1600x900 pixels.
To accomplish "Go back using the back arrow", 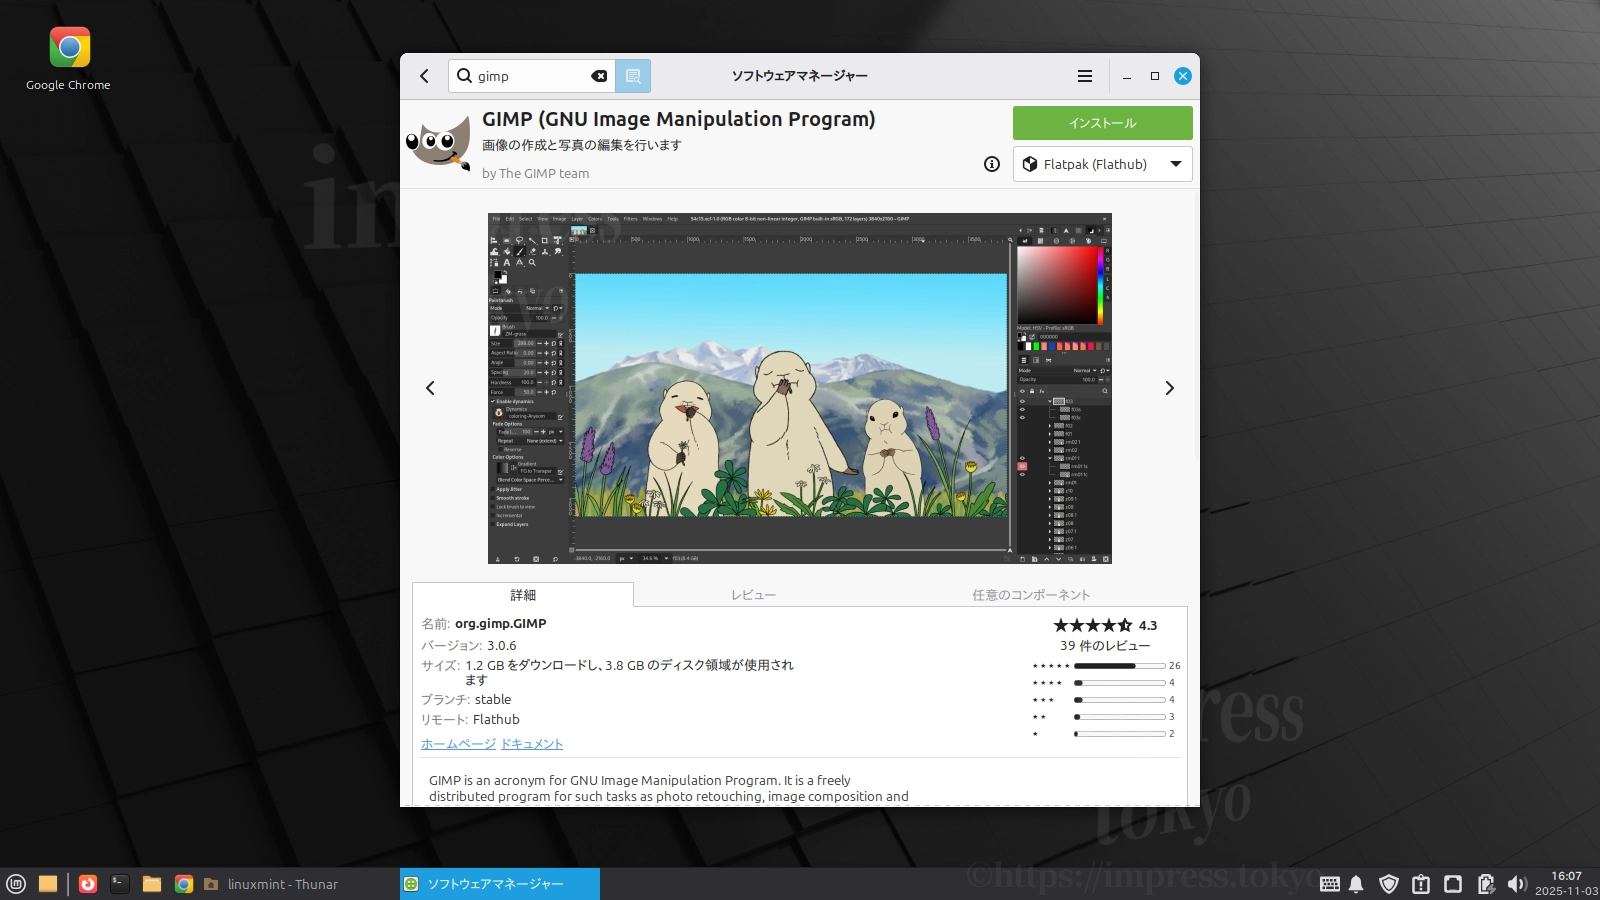I will tap(424, 76).
